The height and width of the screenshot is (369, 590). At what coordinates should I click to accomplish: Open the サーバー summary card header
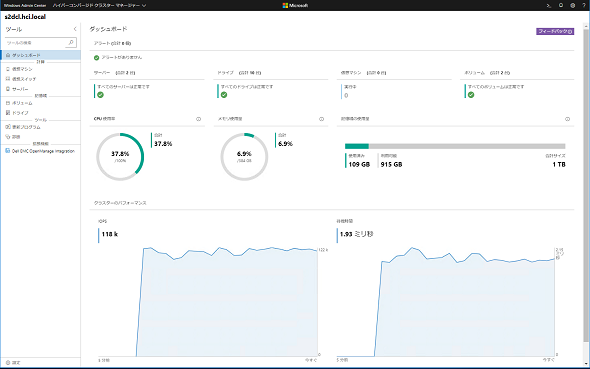[114, 73]
